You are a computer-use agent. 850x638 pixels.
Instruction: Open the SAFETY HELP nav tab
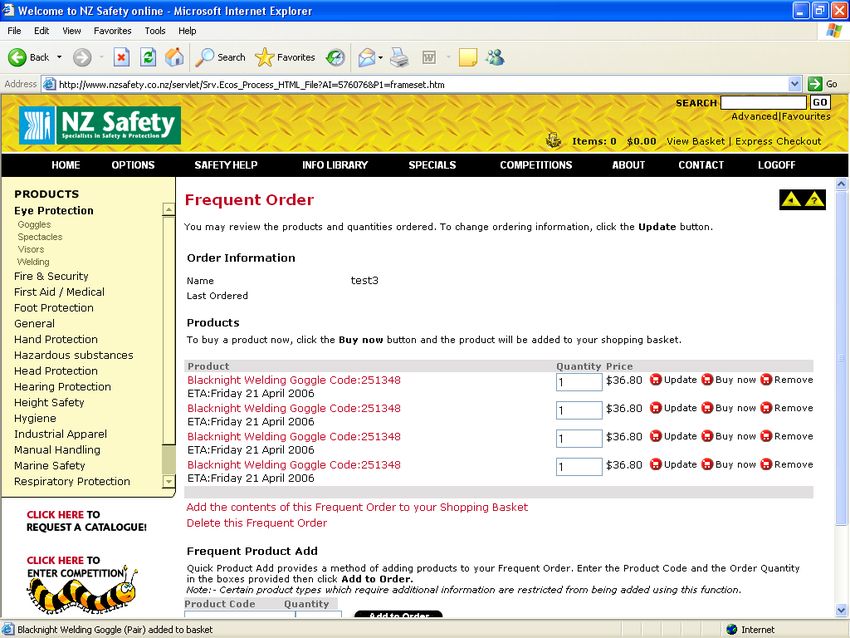coord(226,165)
